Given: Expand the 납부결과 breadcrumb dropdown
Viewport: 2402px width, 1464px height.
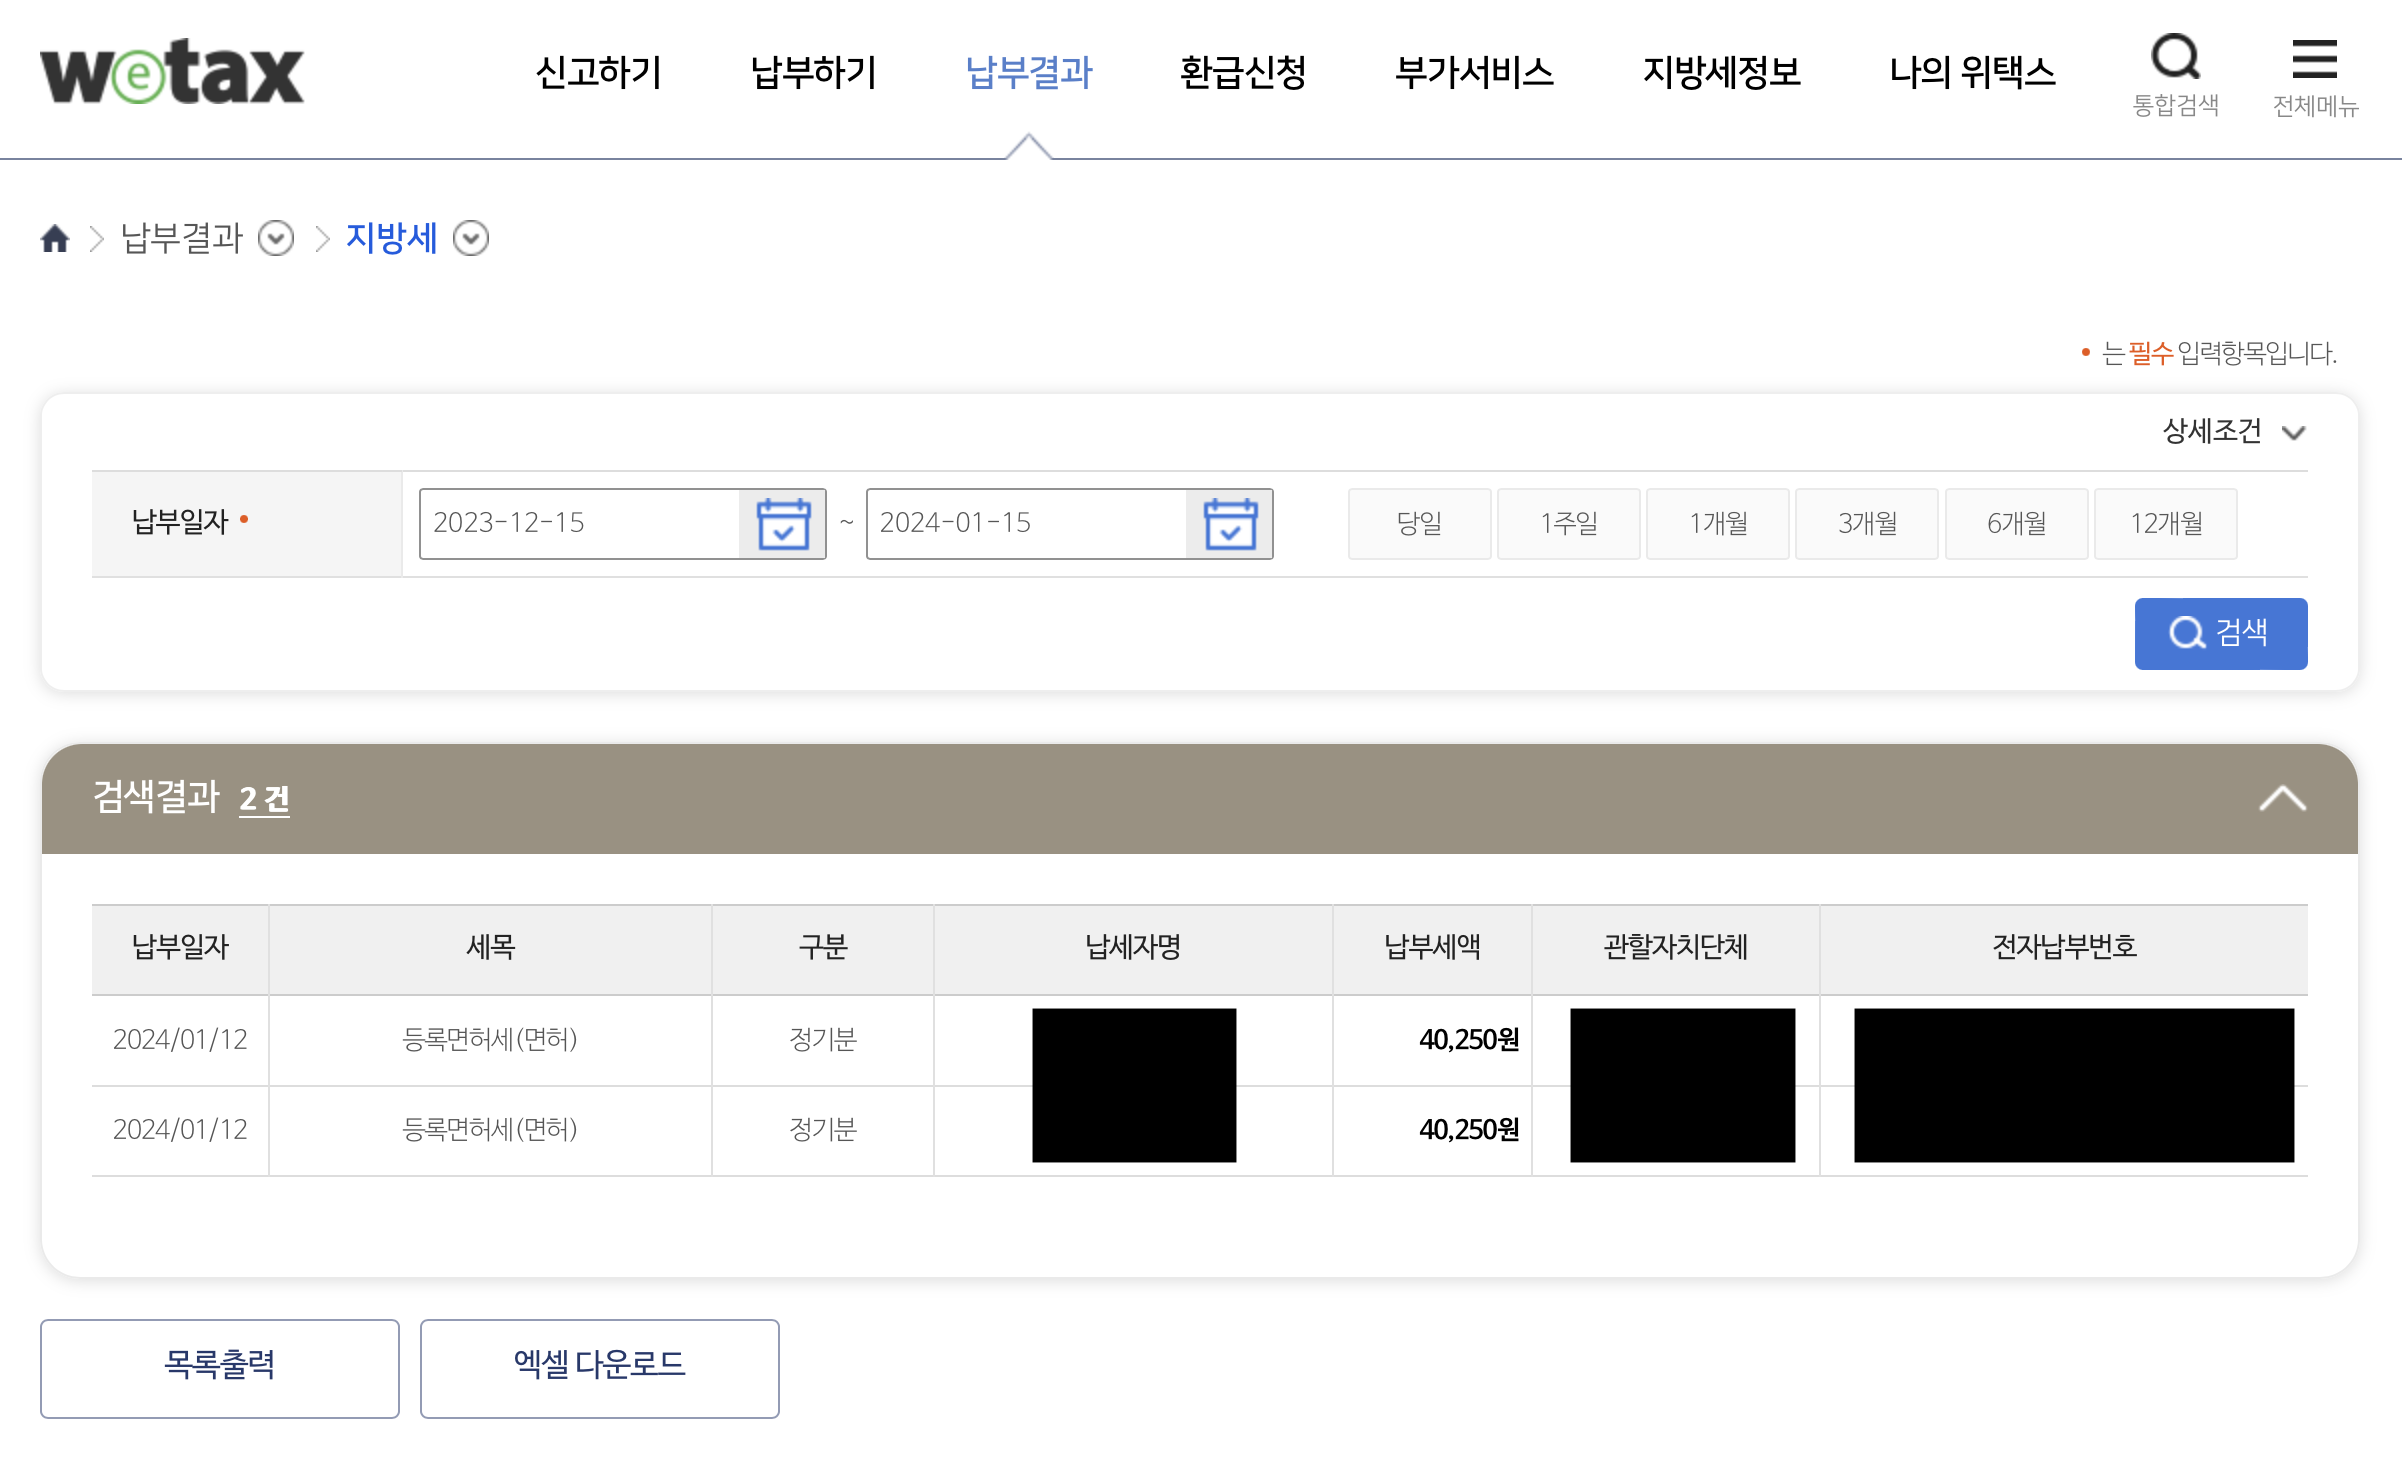Looking at the screenshot, I should [276, 238].
